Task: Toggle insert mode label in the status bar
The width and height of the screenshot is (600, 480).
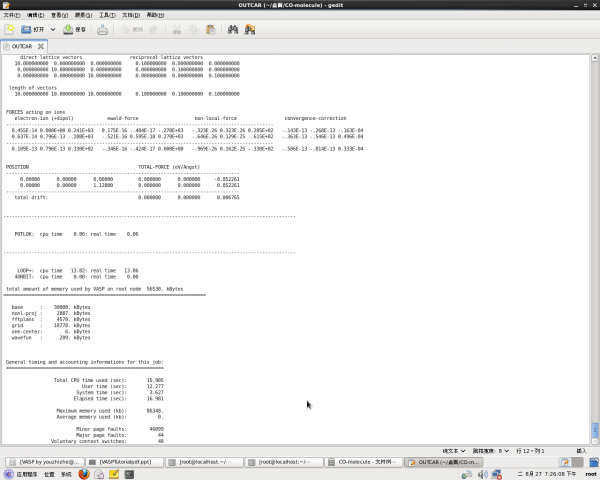Action: (581, 451)
